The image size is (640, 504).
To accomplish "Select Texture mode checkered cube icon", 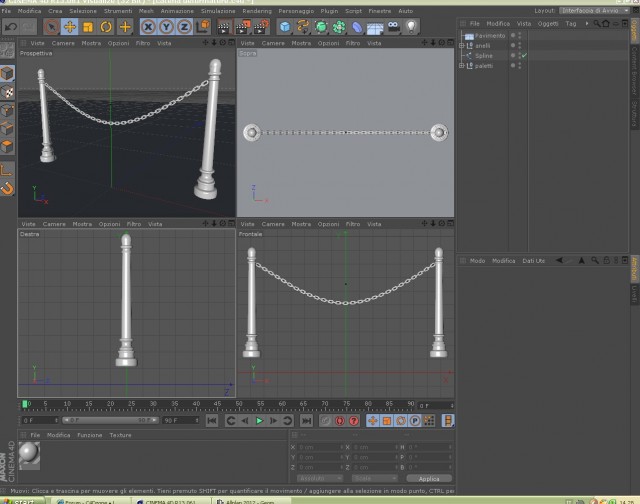I will coord(7,92).
